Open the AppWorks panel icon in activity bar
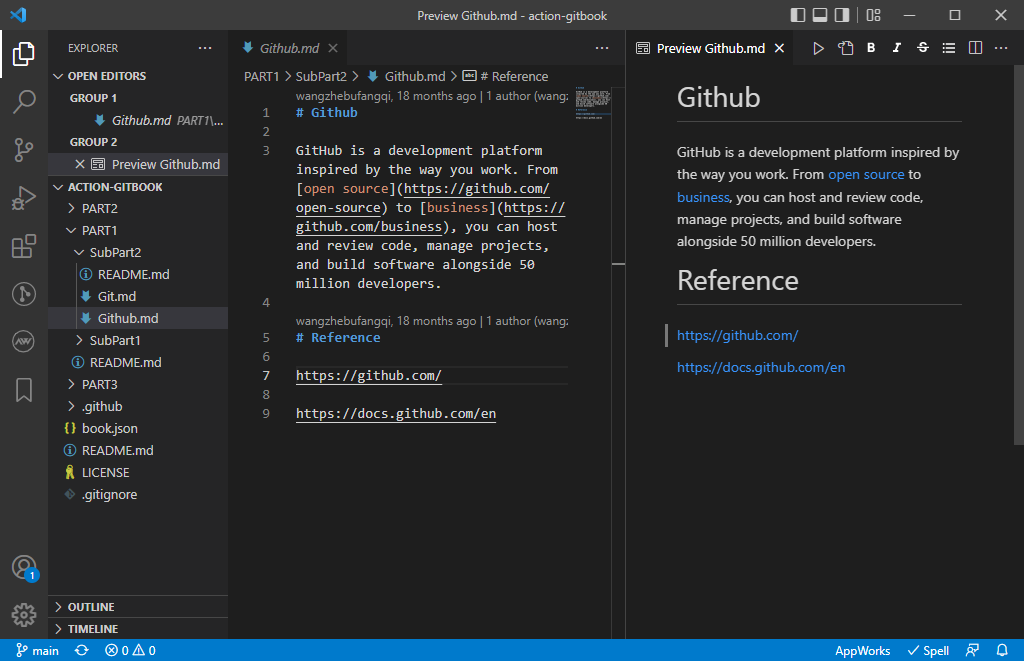1024x661 pixels. point(24,342)
